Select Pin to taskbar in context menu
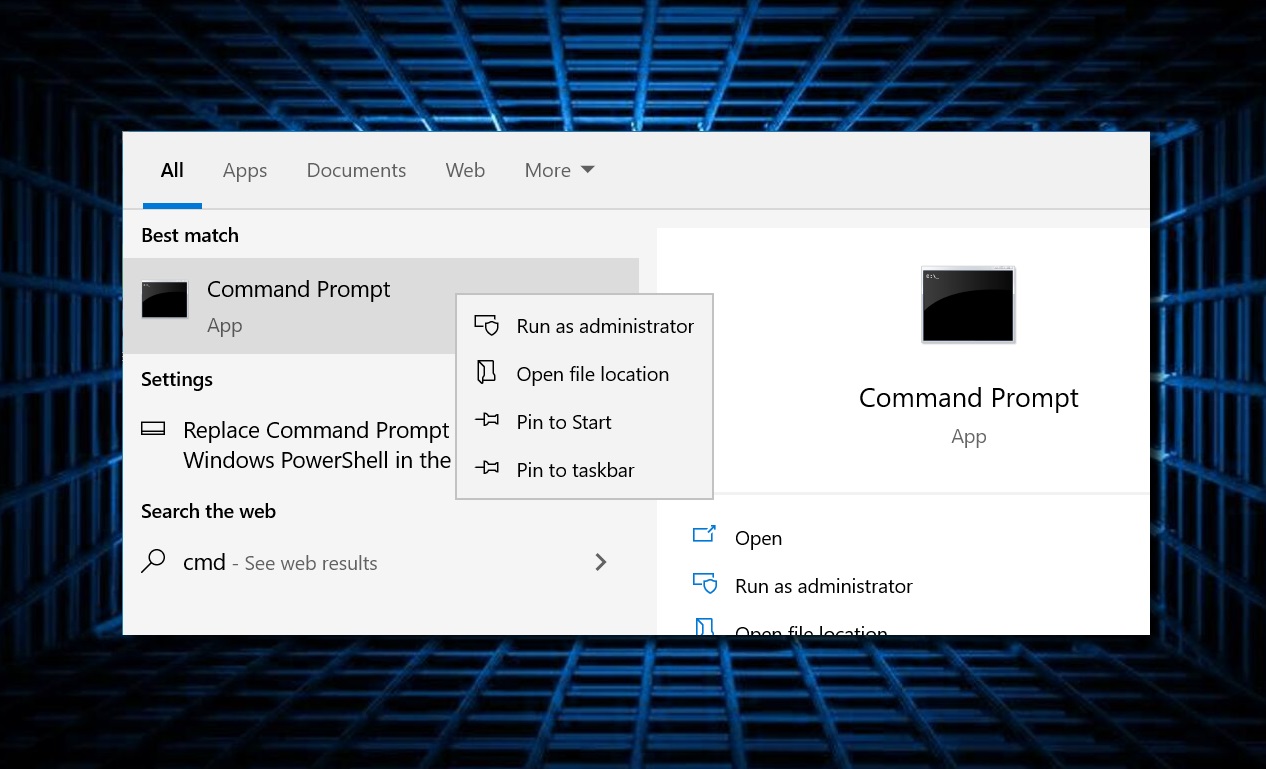The width and height of the screenshot is (1266, 769). point(584,470)
